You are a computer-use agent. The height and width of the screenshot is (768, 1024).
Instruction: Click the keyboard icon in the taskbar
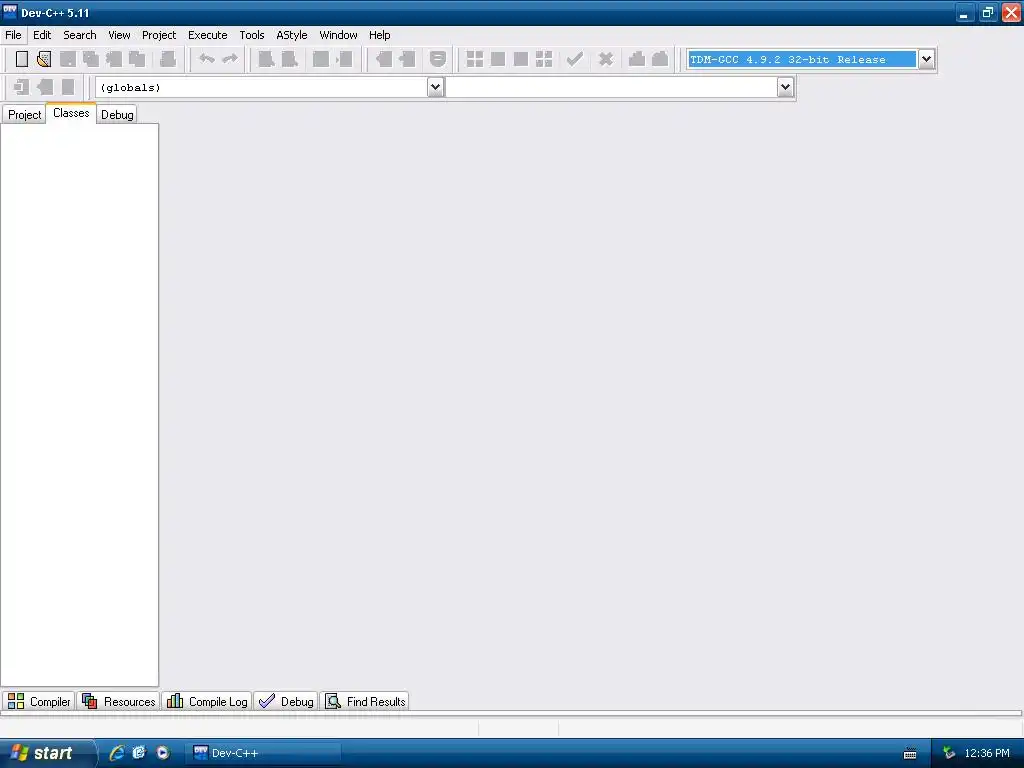click(x=910, y=754)
